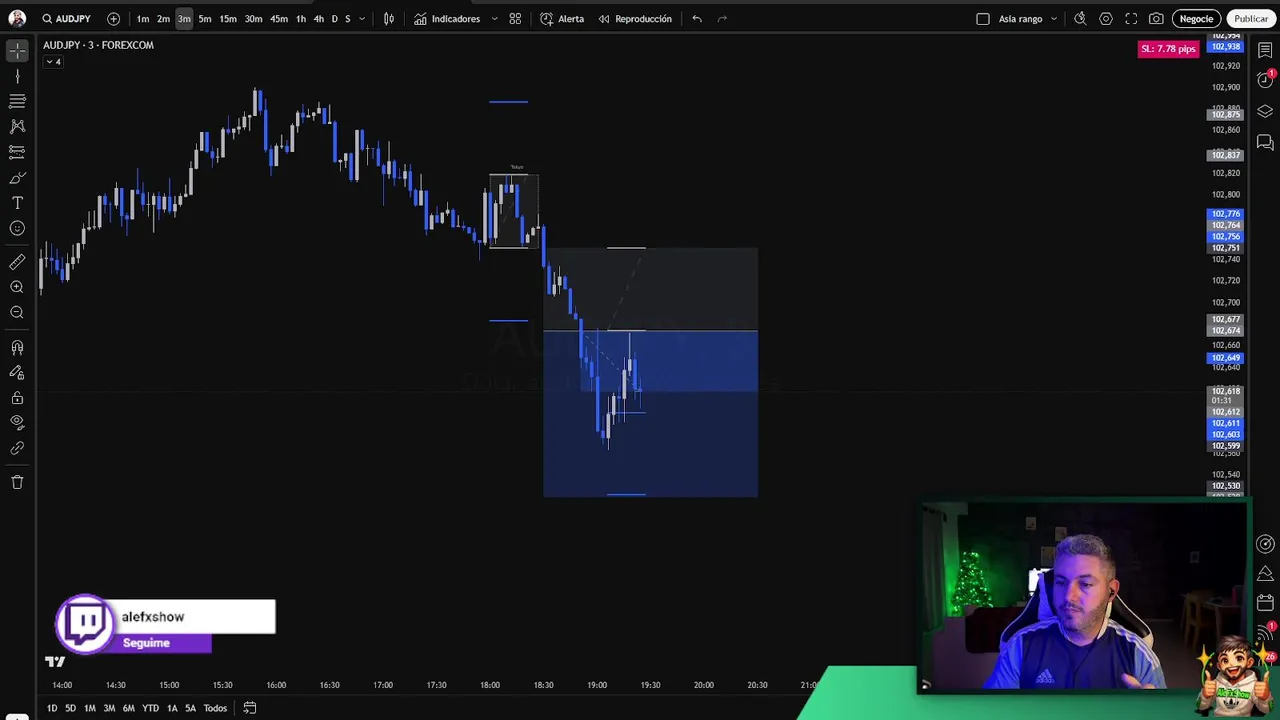The image size is (1280, 720).
Task: Toggle stay in drawing mode
Action: pyautogui.click(x=17, y=372)
